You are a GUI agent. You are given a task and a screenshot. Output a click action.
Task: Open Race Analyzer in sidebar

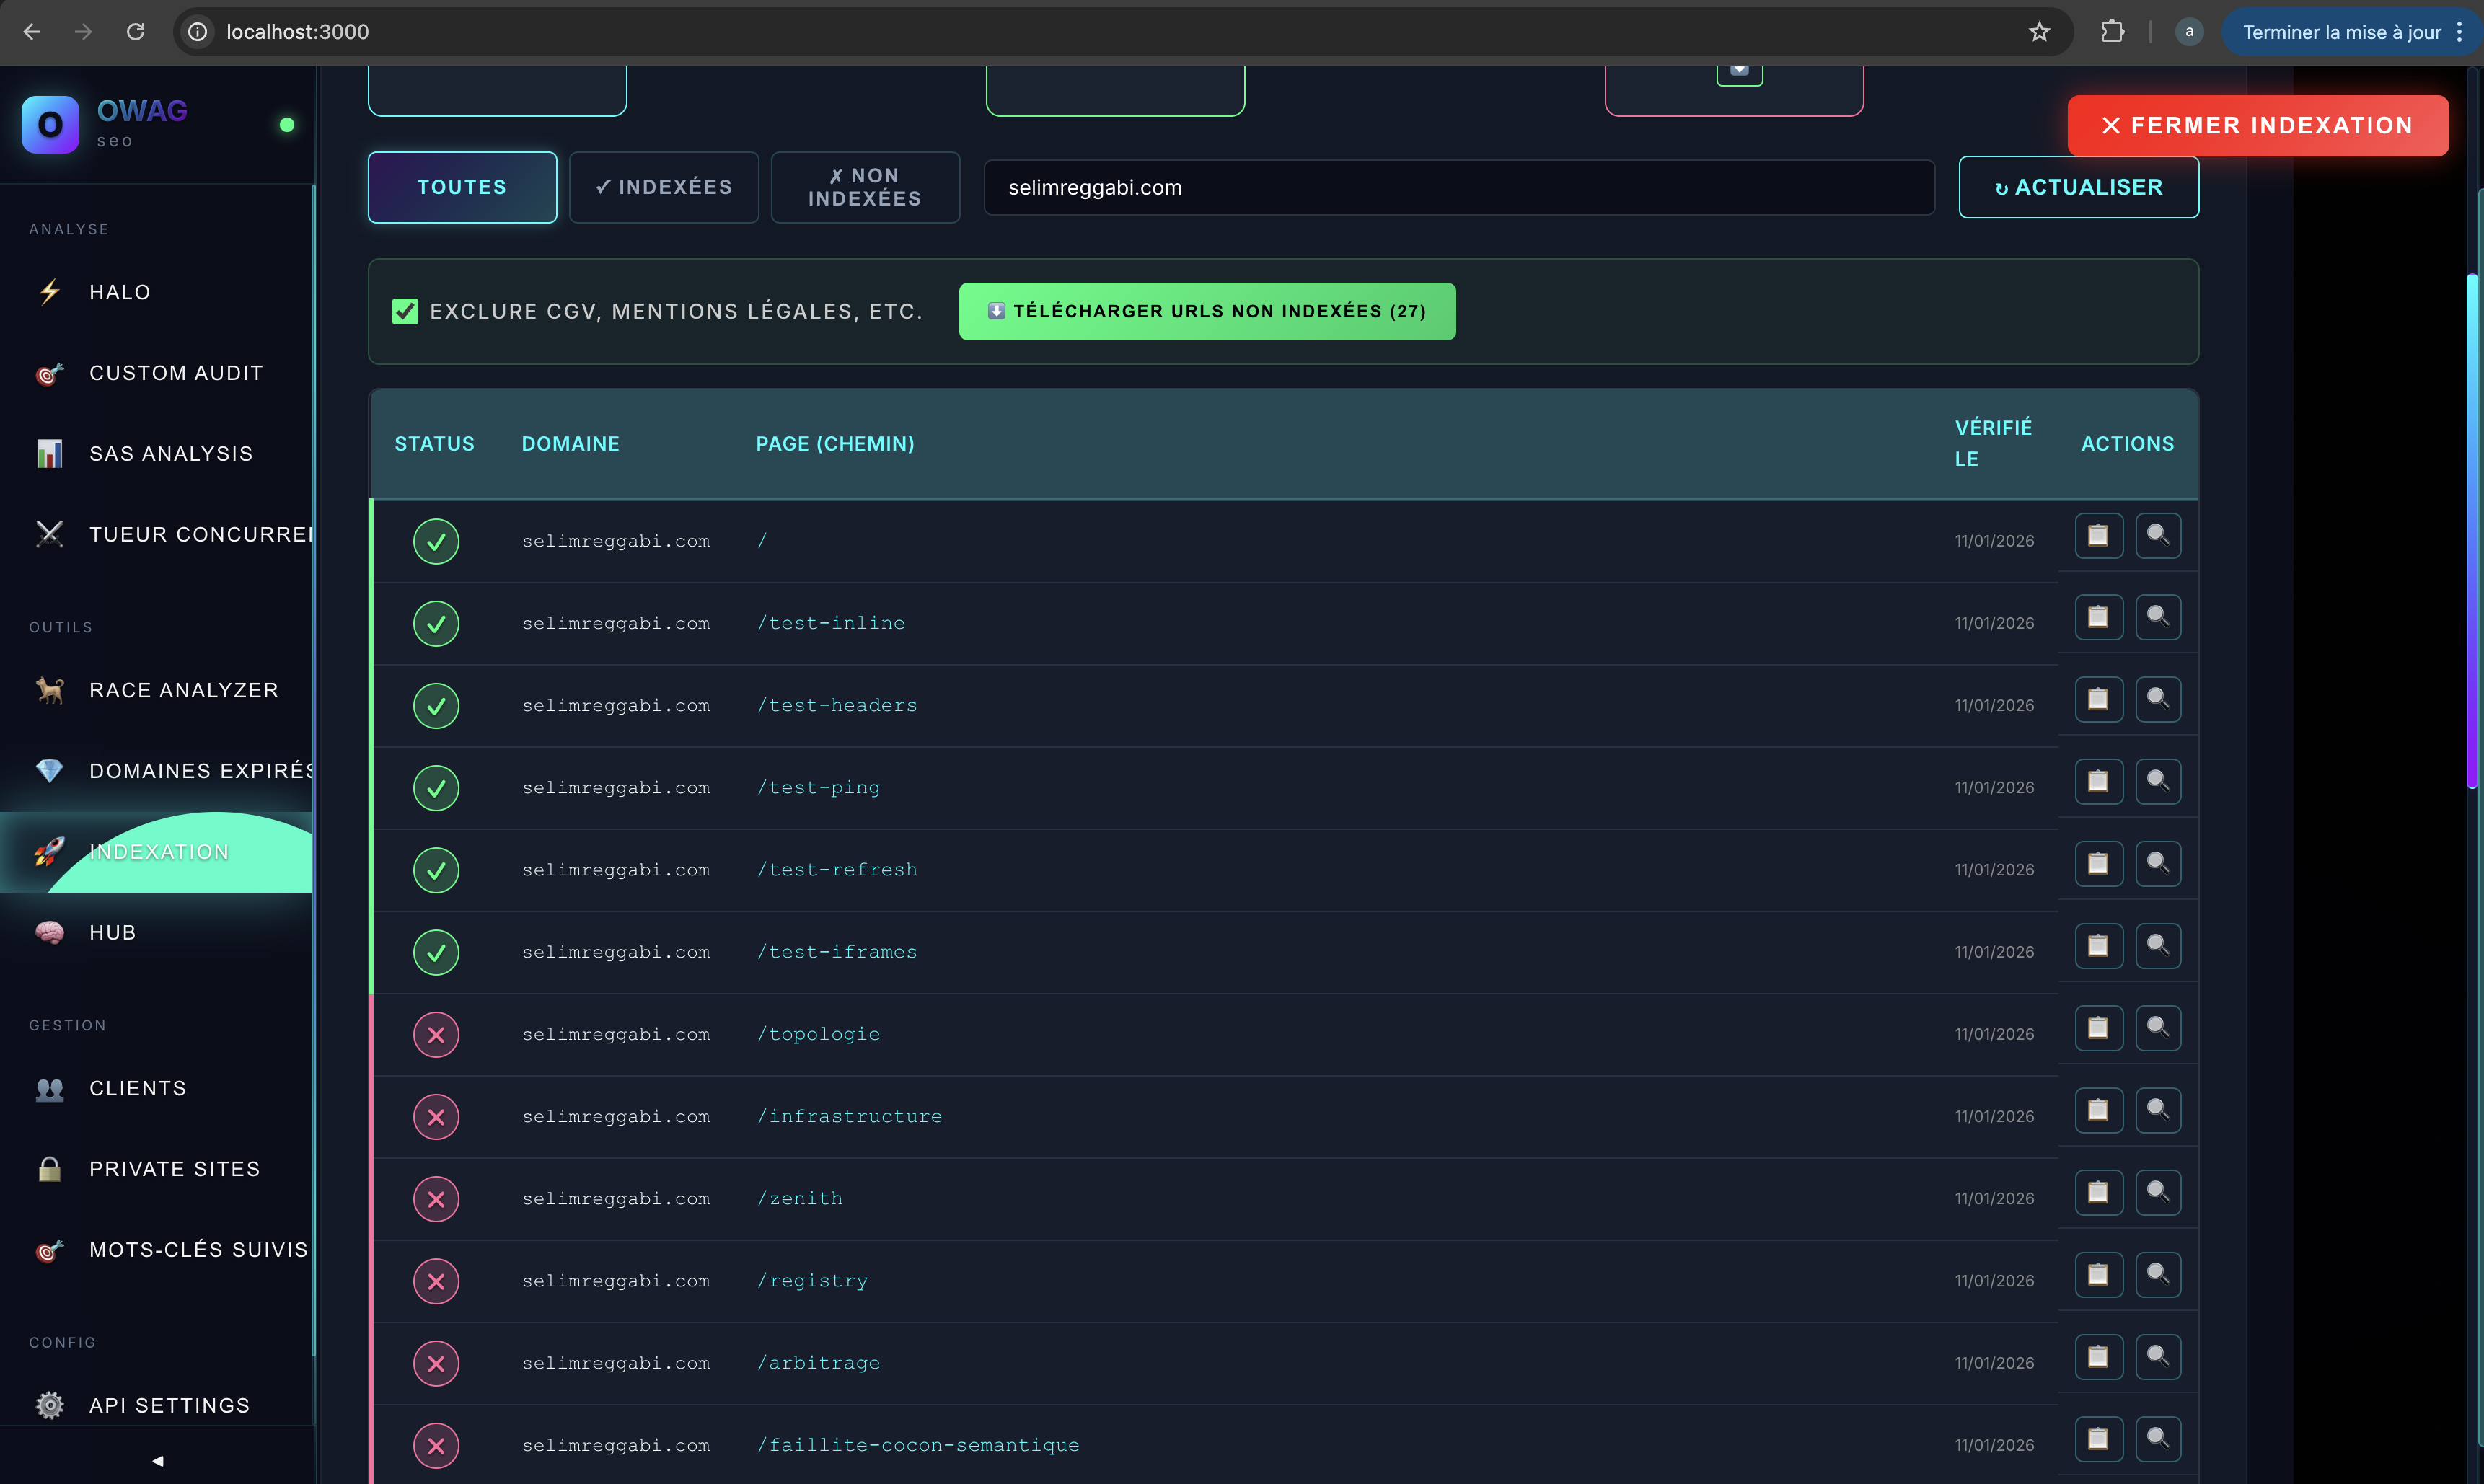(x=183, y=690)
